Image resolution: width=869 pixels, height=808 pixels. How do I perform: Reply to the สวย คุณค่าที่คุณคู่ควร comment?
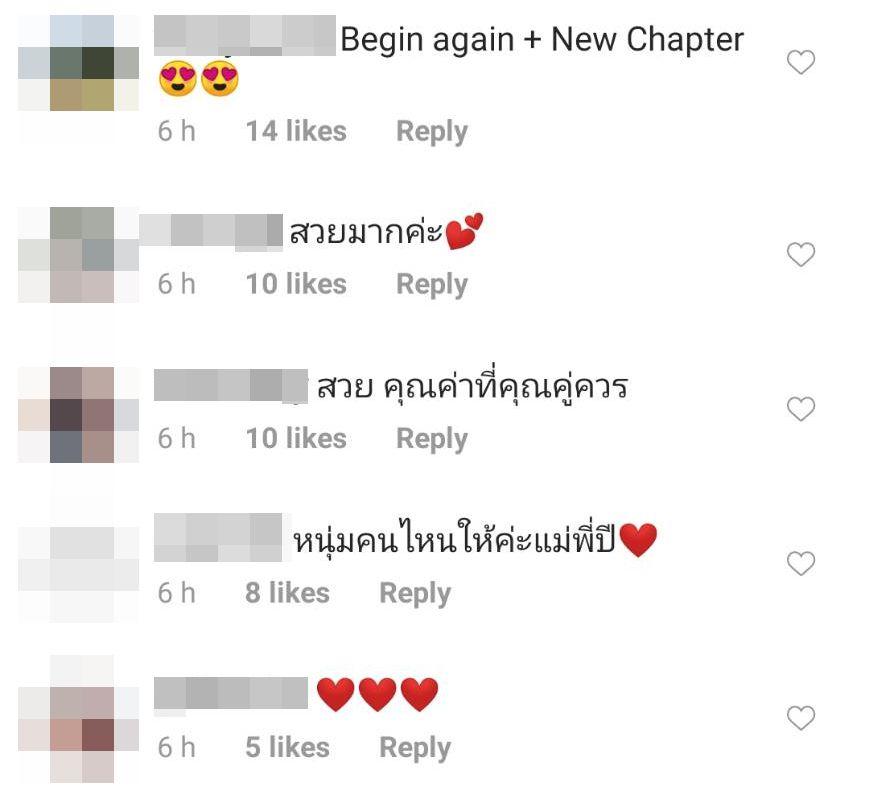432,439
